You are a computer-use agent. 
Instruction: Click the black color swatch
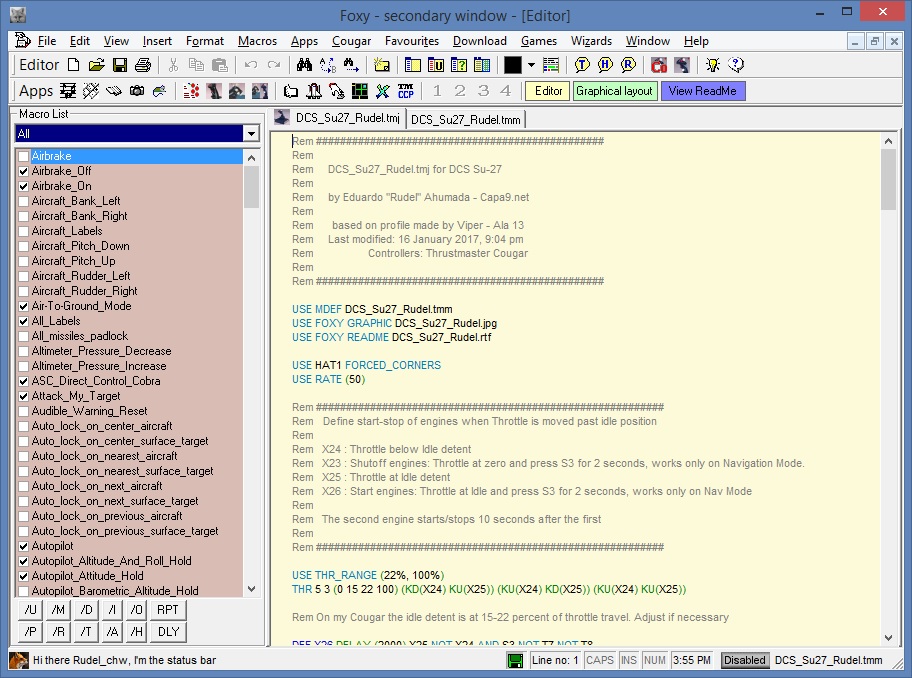point(512,65)
